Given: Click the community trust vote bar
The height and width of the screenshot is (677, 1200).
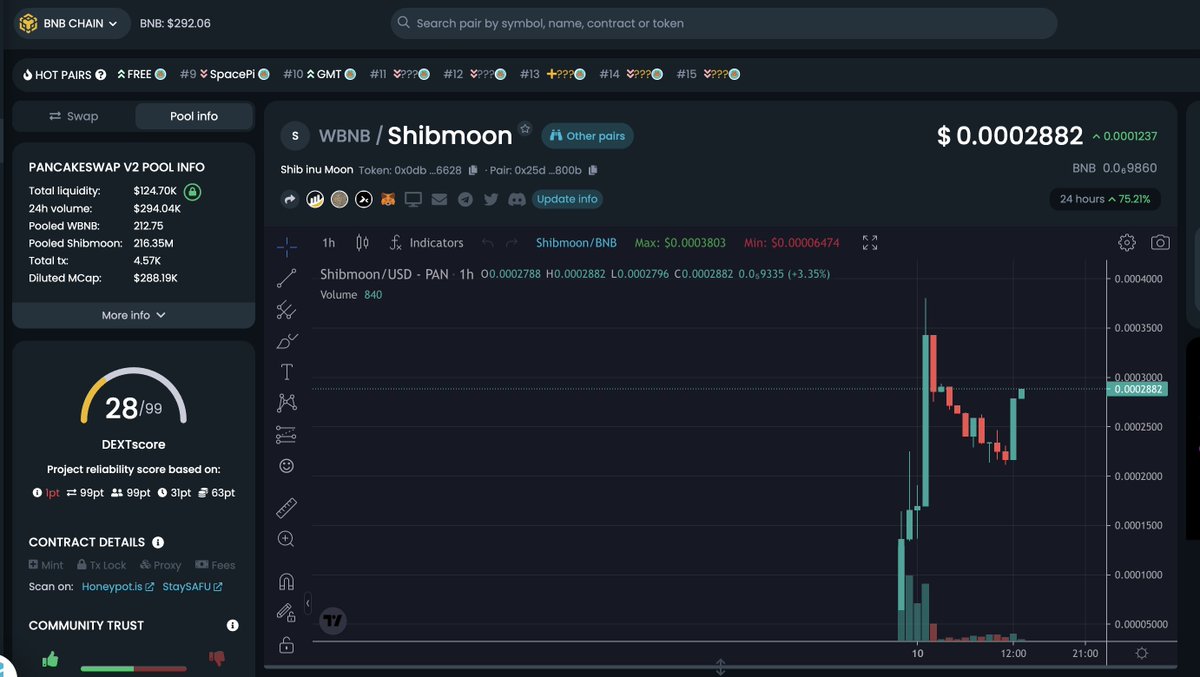Looking at the screenshot, I should [133, 668].
